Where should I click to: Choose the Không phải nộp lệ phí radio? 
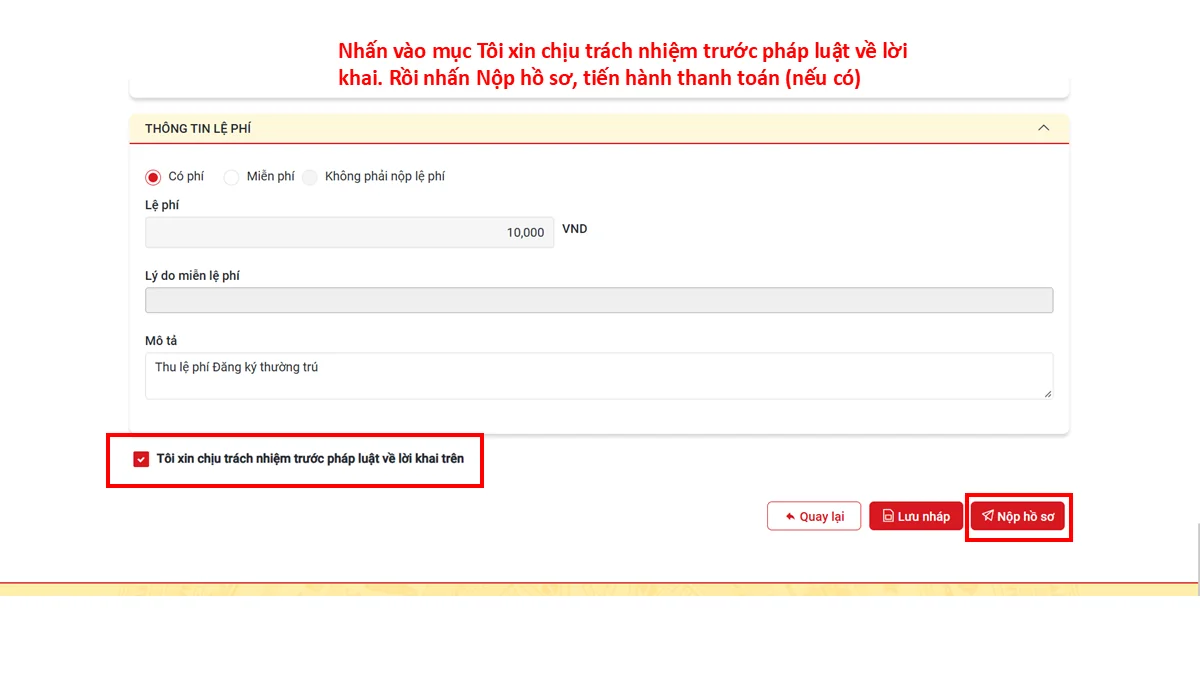coord(310,177)
